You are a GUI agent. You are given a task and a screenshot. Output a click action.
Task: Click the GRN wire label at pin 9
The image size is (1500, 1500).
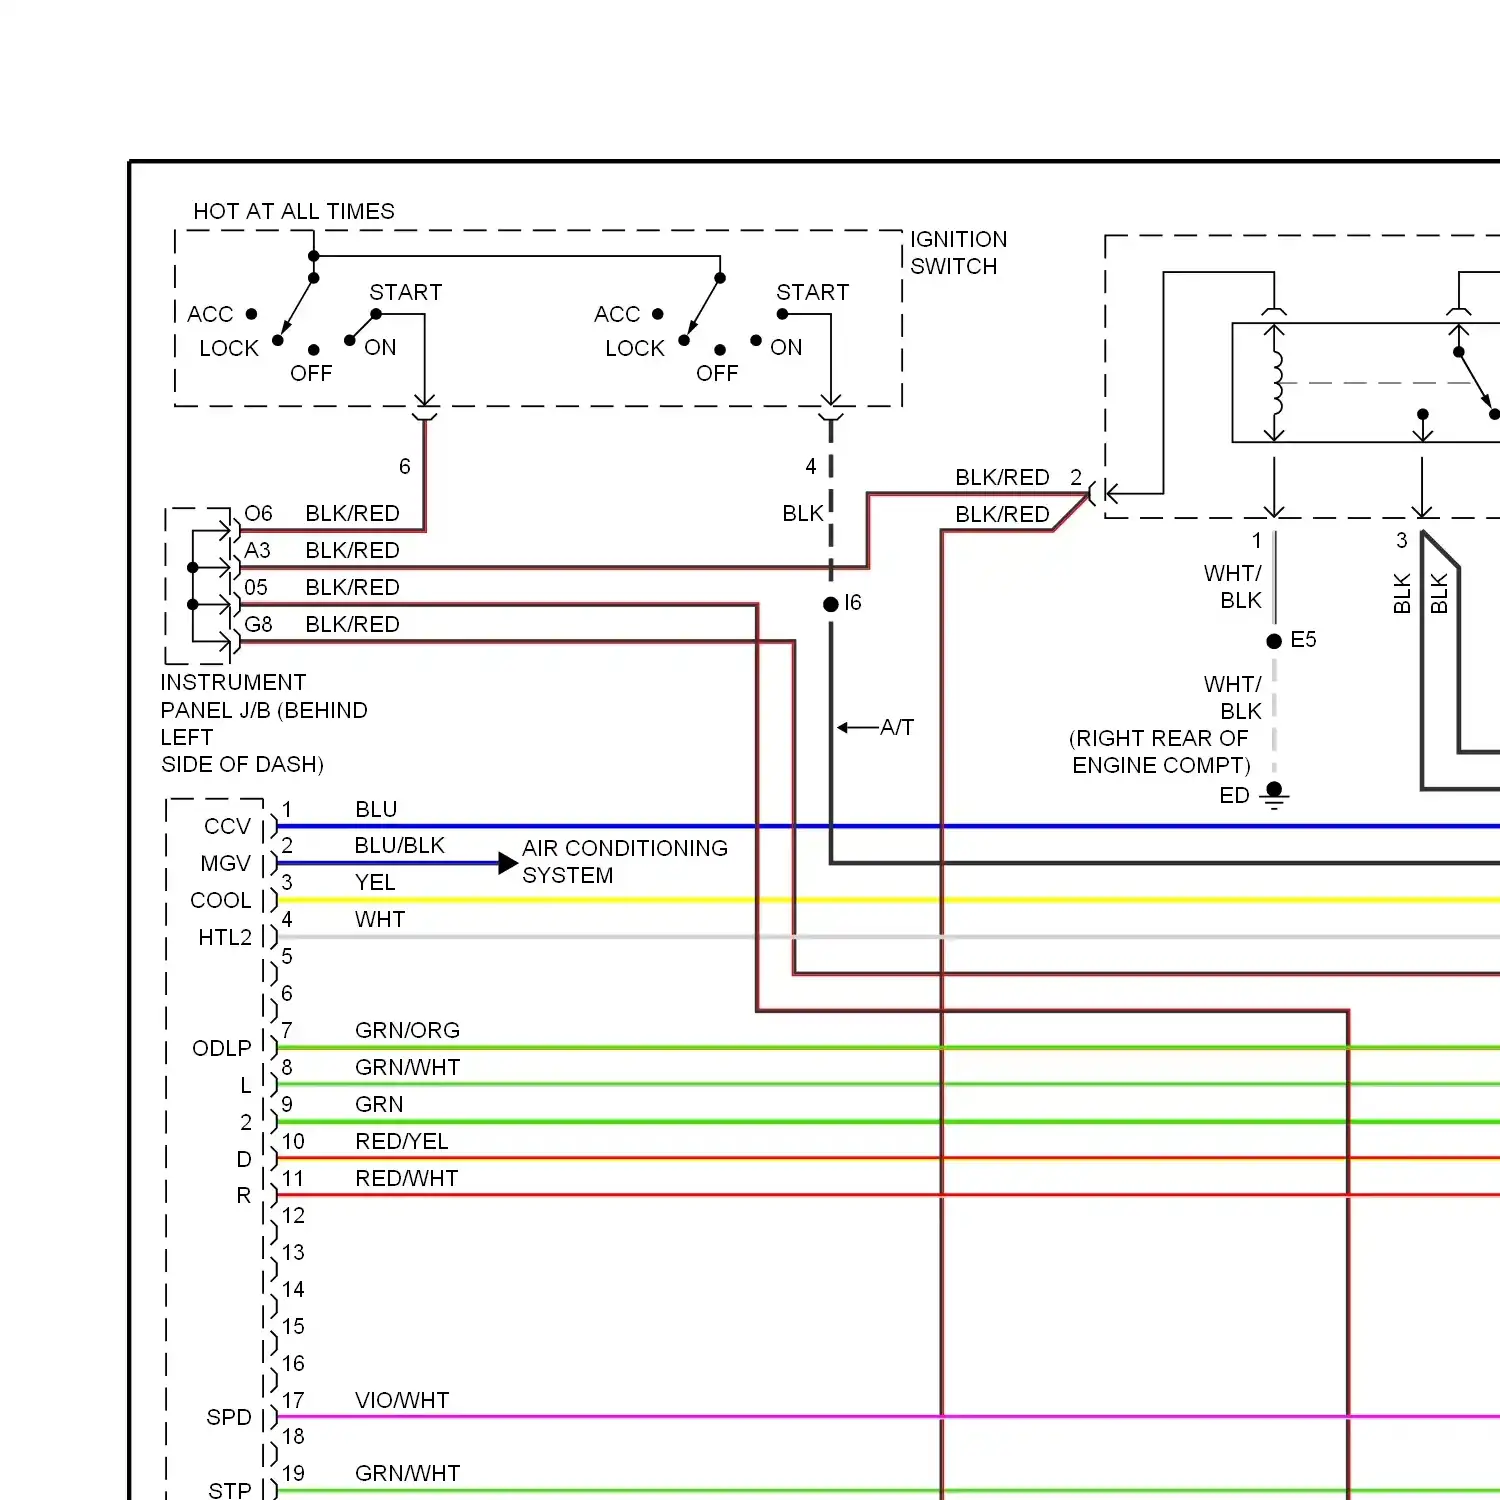coord(379,1104)
